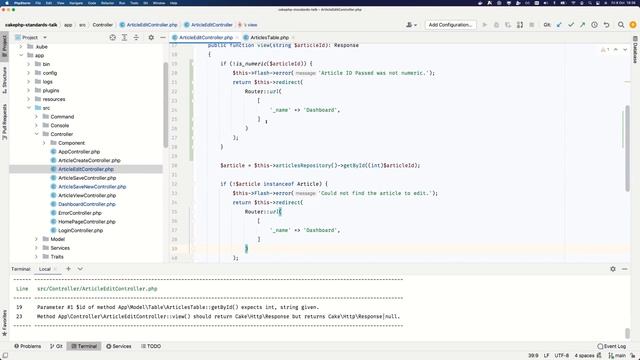The width and height of the screenshot is (640, 360).
Task: Open HomePageController.php file
Action: click(87, 222)
